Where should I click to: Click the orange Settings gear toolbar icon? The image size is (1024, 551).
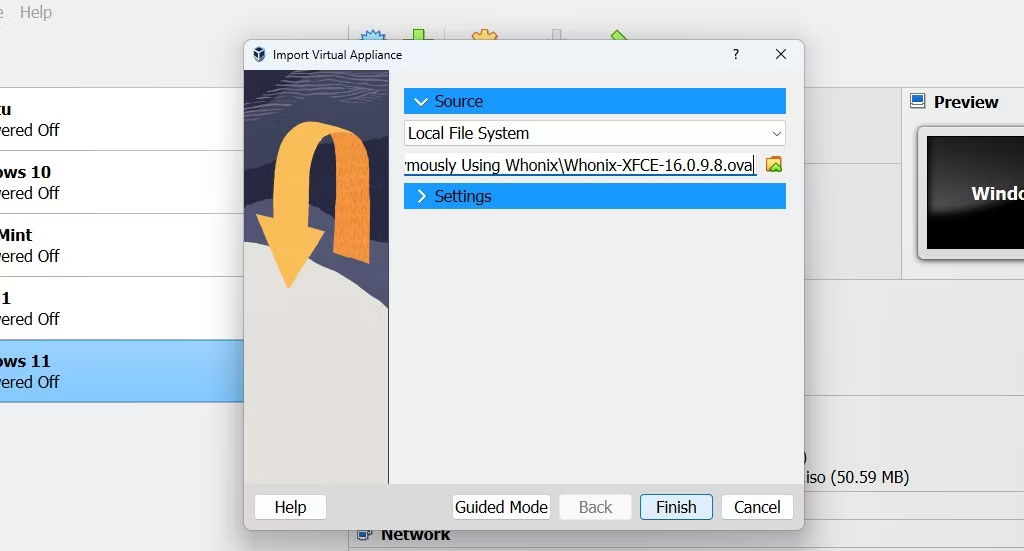tap(485, 36)
